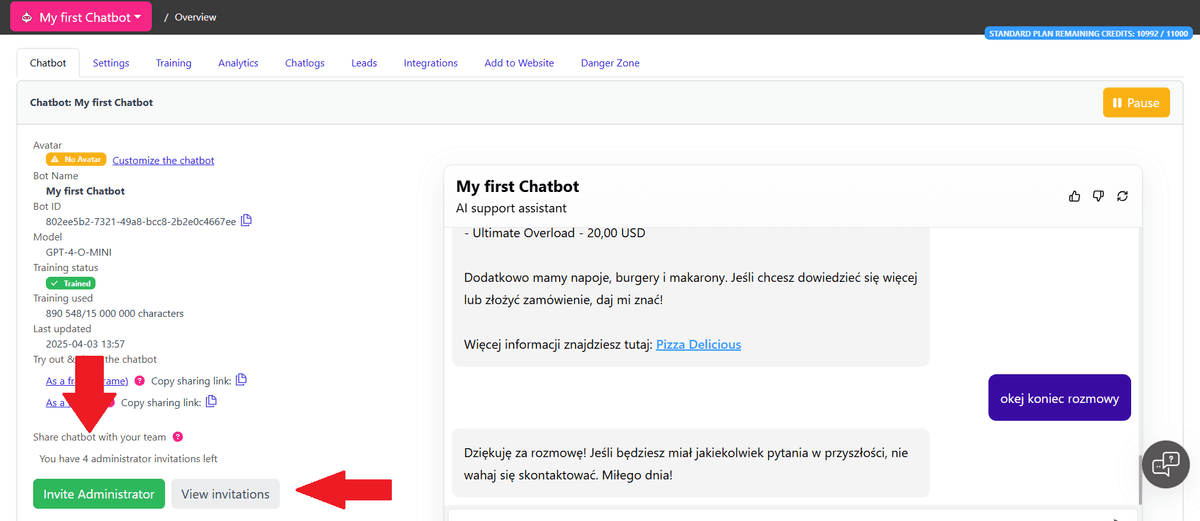Image resolution: width=1200 pixels, height=521 pixels.
Task: Copy the Bot ID to clipboard
Action: pos(246,221)
